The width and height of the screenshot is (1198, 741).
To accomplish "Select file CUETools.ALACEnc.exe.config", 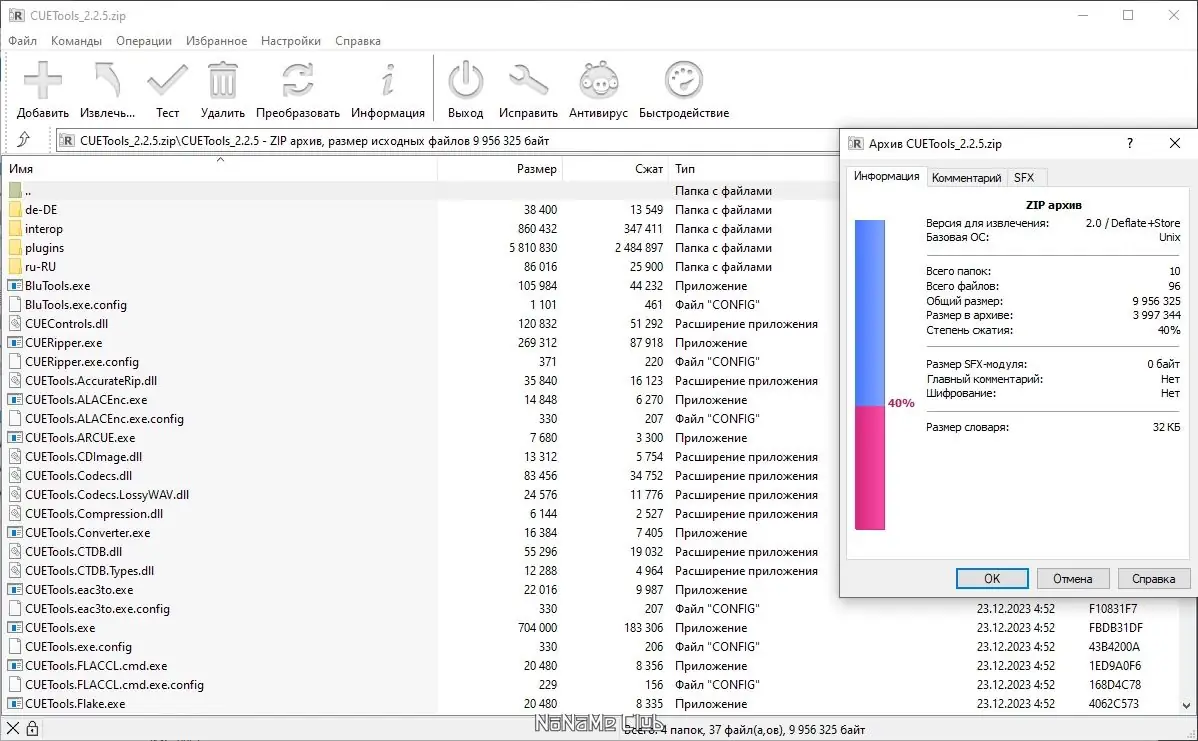I will (x=104, y=419).
